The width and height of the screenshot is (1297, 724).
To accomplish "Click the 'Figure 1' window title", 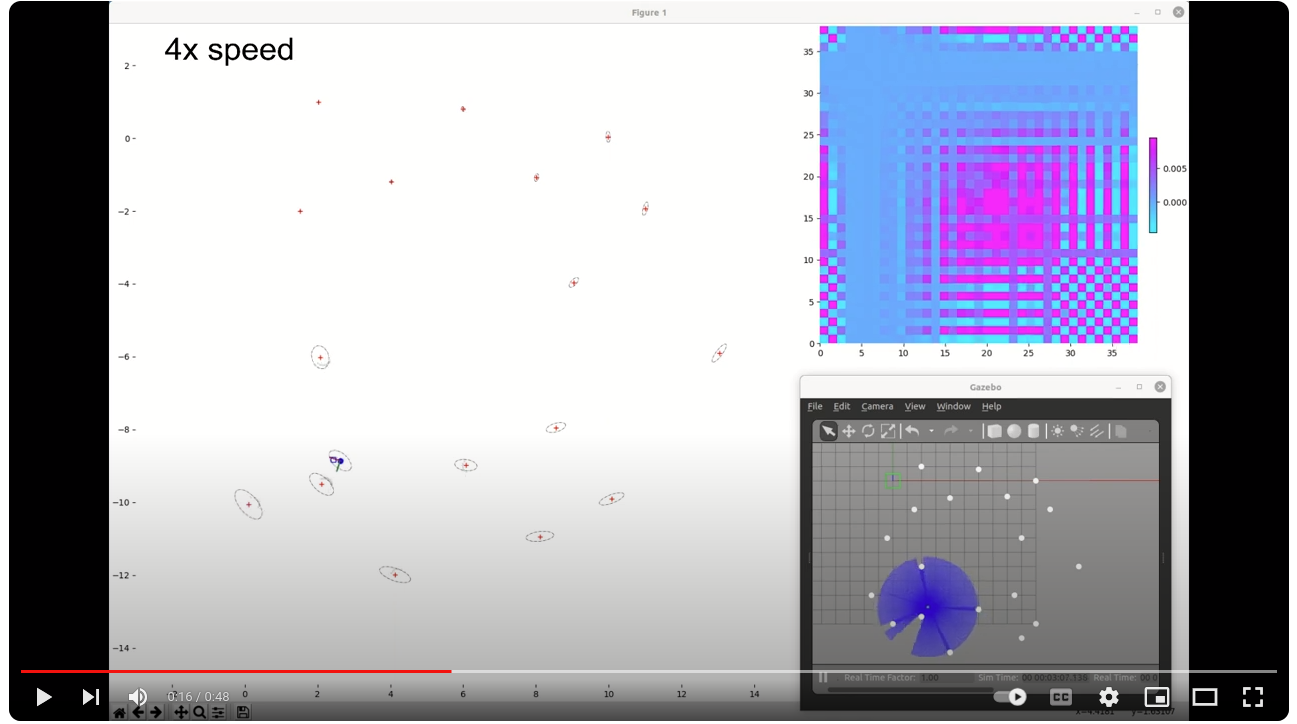I will [x=649, y=12].
